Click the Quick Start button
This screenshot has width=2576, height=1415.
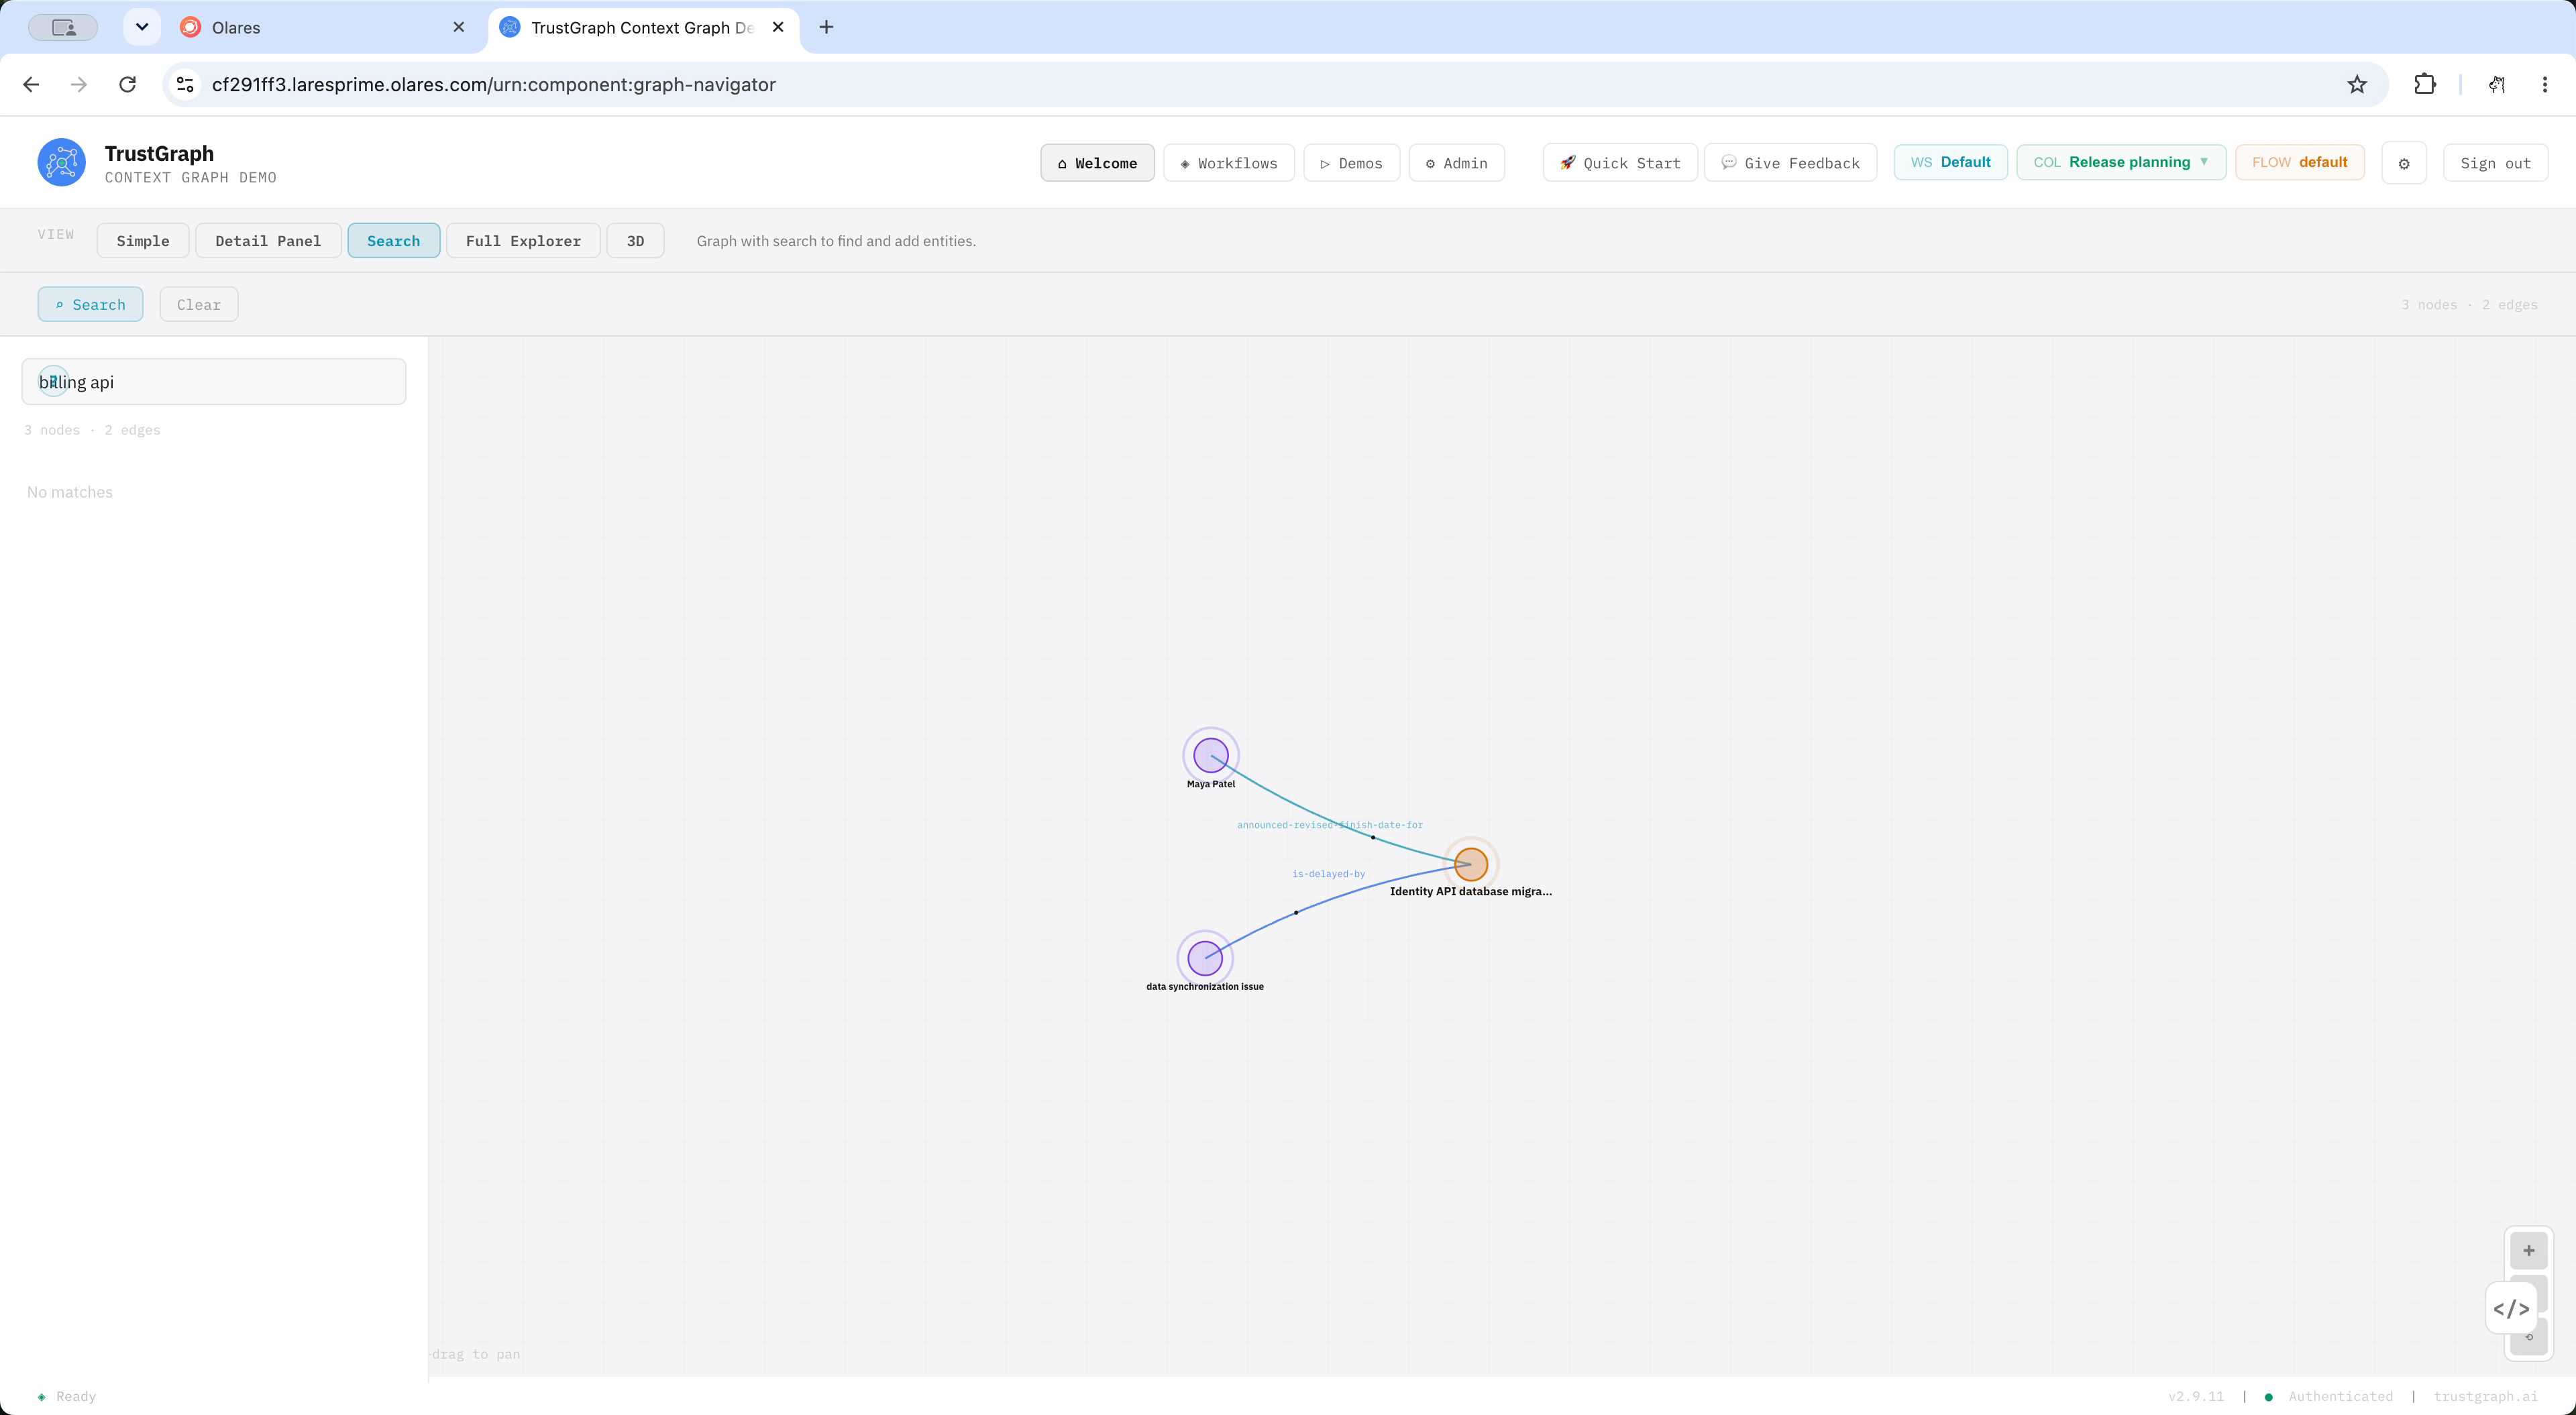[x=1620, y=163]
